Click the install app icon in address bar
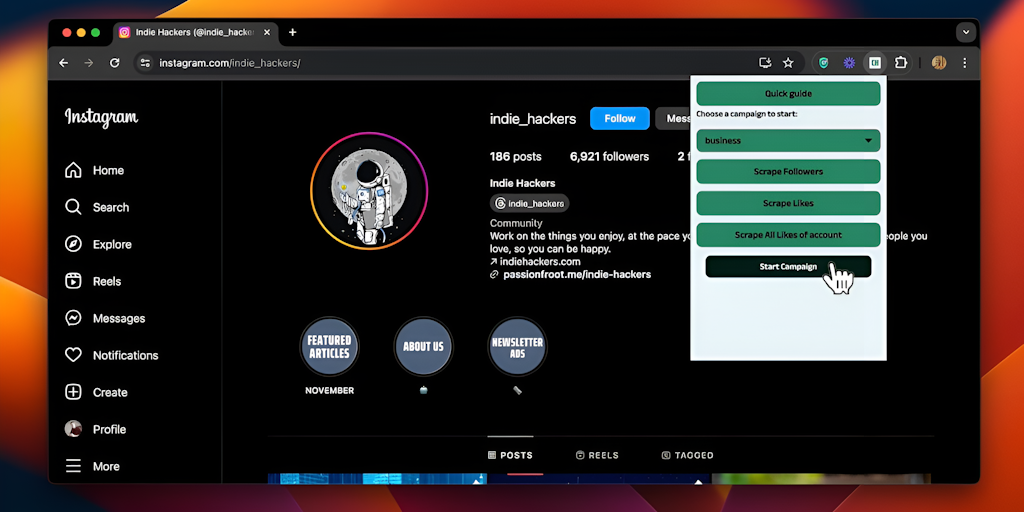This screenshot has width=1024, height=512. [765, 63]
